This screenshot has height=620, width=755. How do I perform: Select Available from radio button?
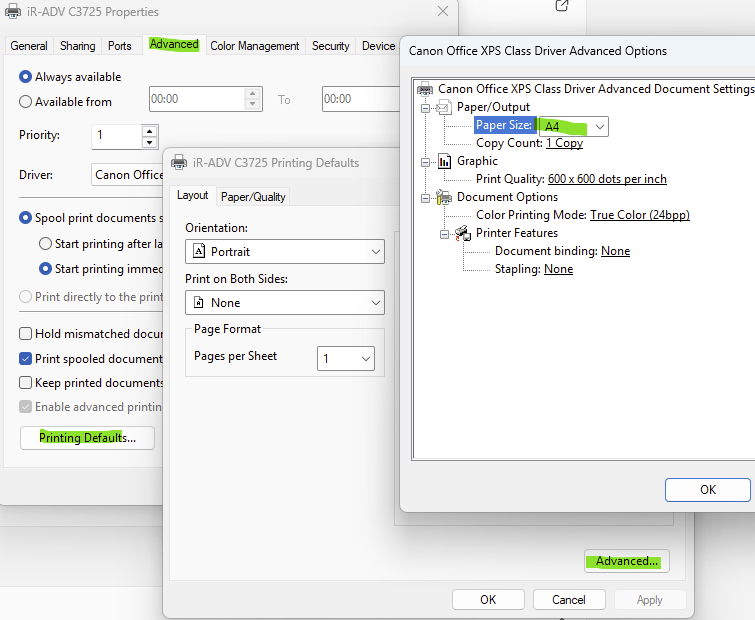25,102
